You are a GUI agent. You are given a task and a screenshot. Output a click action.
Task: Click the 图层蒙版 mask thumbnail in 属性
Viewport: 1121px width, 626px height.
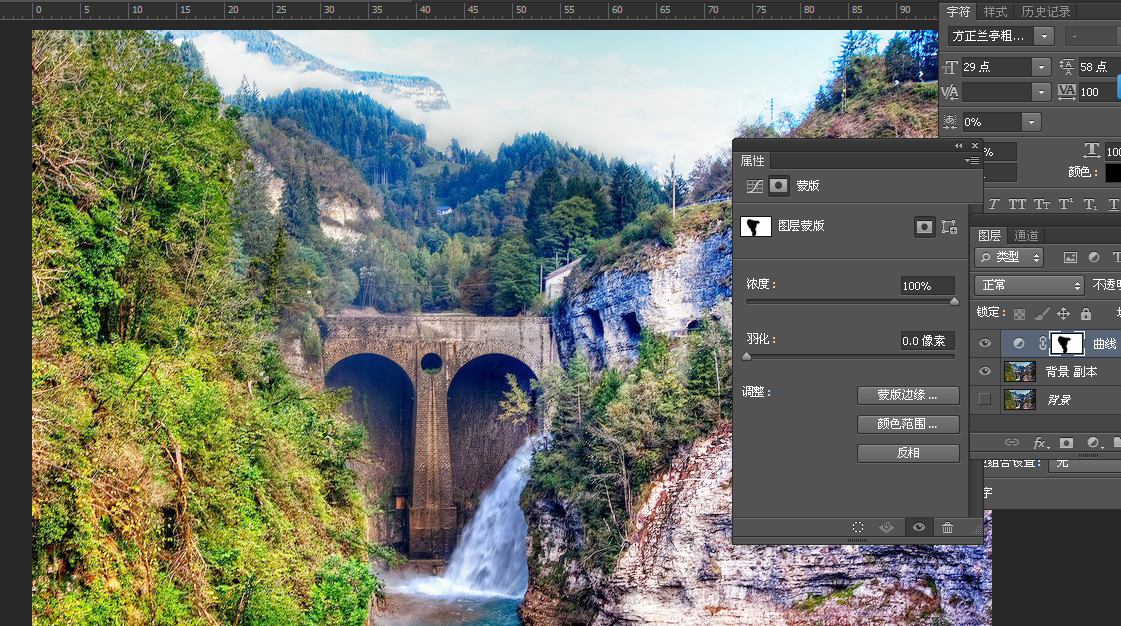click(756, 227)
